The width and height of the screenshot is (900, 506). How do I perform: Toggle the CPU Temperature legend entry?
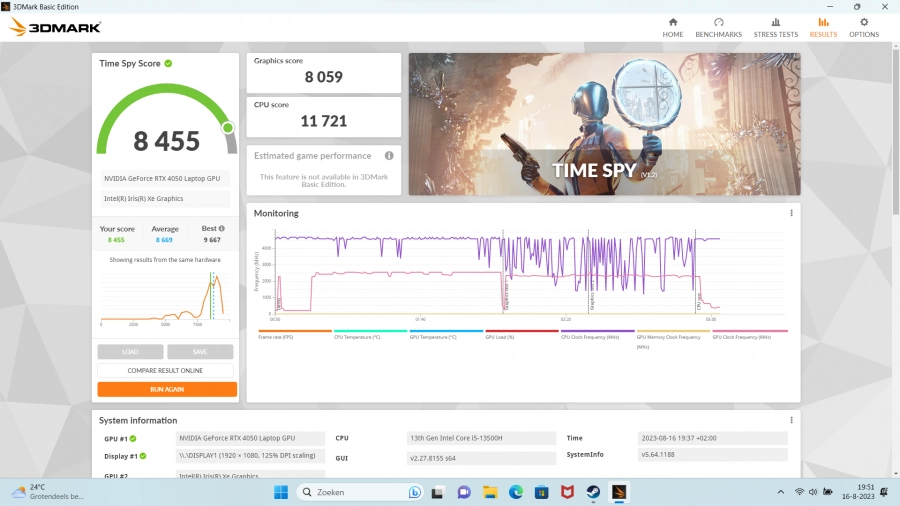[x=370, y=334]
